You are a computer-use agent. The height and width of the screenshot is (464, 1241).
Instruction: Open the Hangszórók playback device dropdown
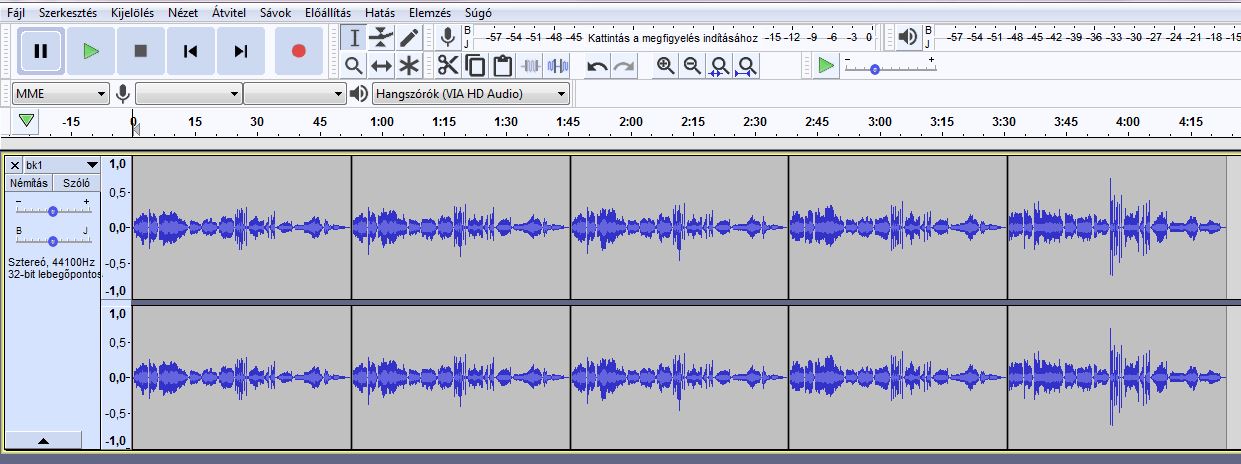click(470, 94)
